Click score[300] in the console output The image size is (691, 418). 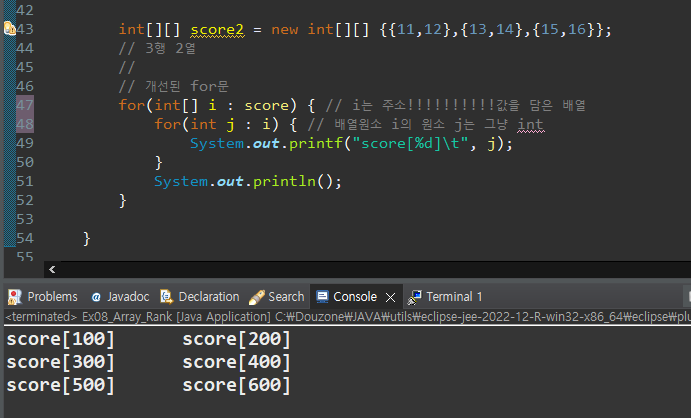(60, 362)
